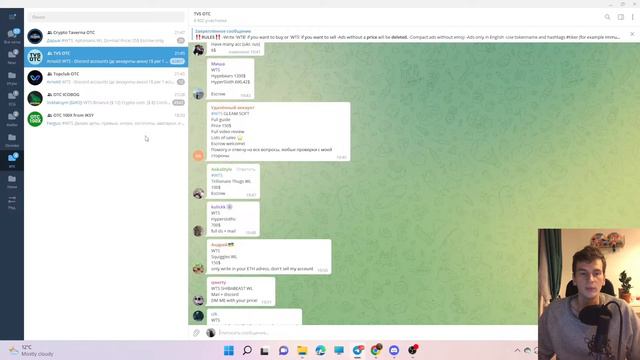Search inside the chat with magnifier icon
640x360 pixels.
tap(607, 17)
